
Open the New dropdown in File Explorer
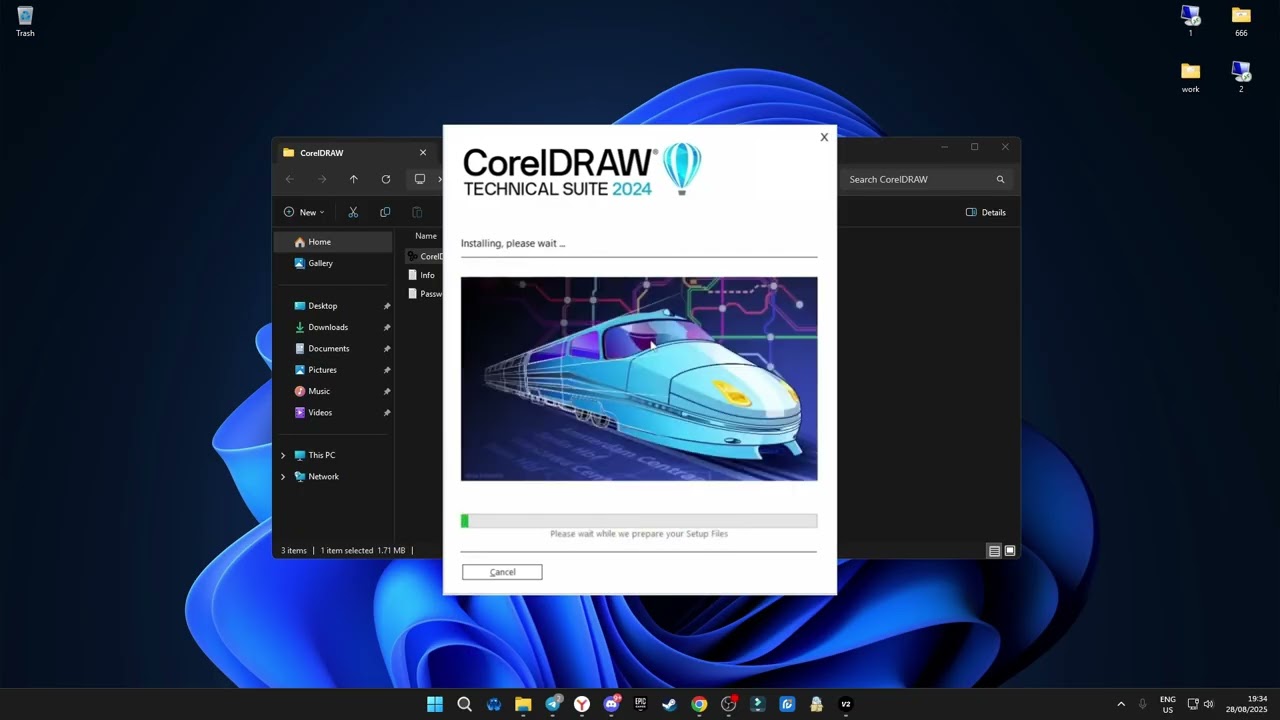(304, 212)
